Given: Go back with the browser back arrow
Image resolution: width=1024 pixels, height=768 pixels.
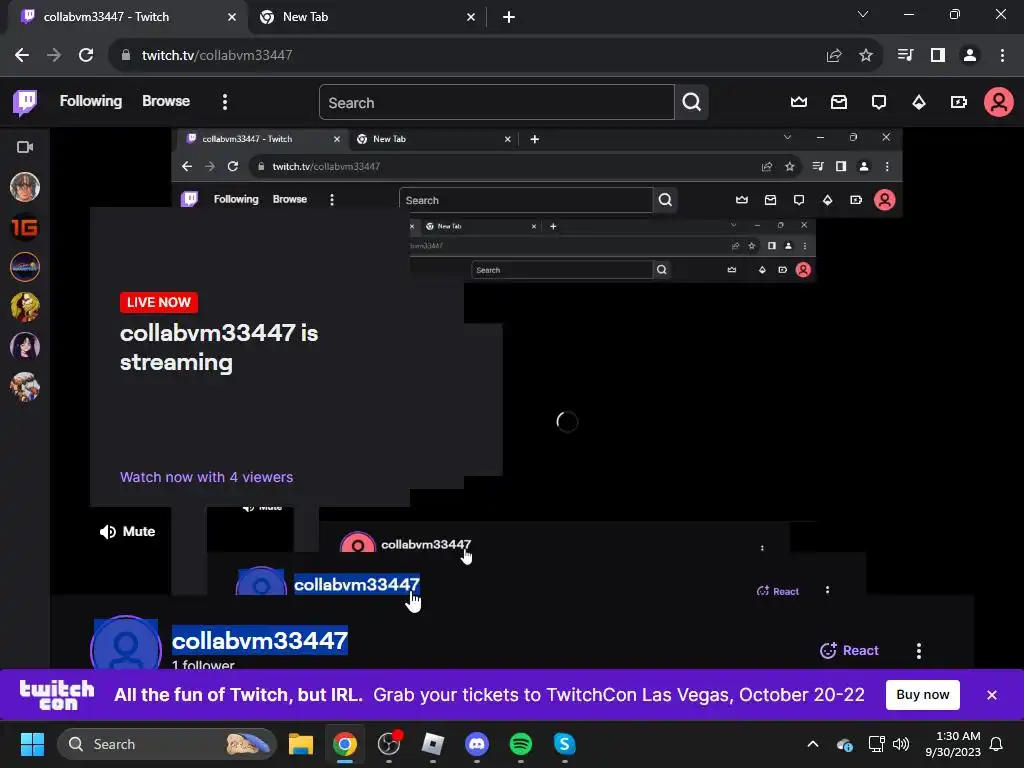Looking at the screenshot, I should tap(22, 55).
